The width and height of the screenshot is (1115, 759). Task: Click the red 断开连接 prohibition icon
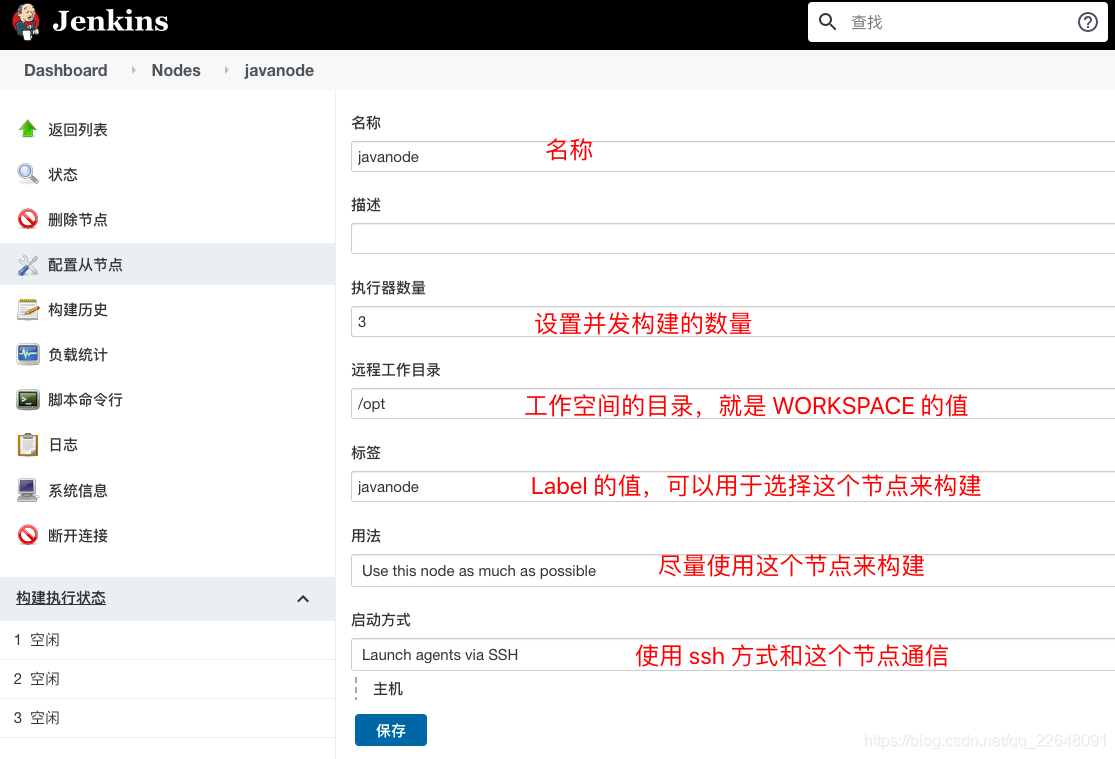coord(28,535)
